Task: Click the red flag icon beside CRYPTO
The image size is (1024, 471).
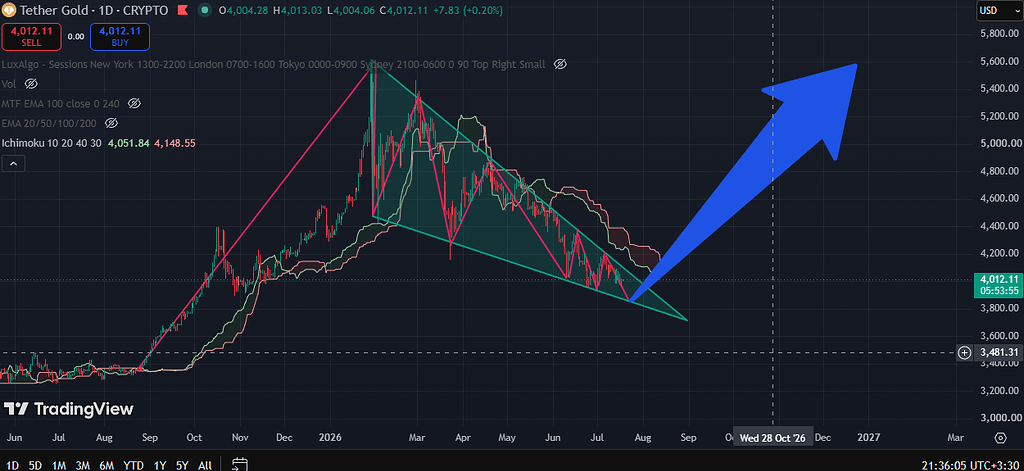Action: [182, 11]
